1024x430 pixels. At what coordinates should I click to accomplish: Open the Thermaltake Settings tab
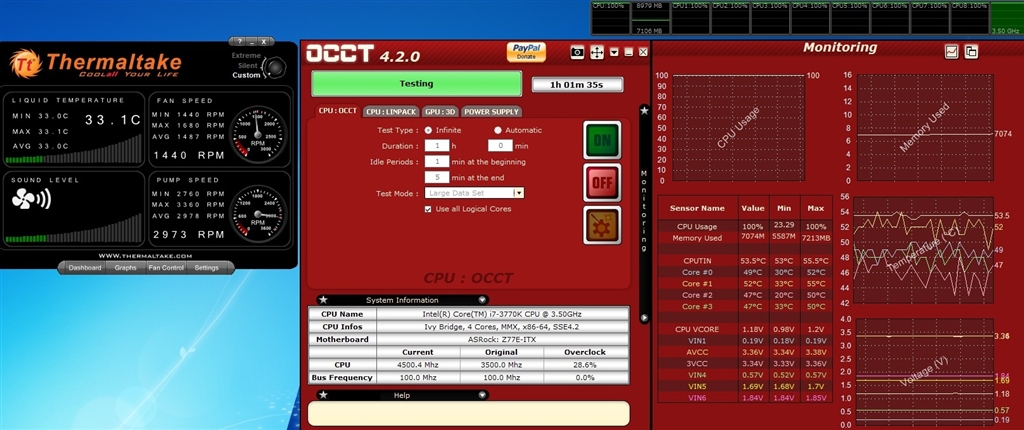tap(206, 268)
